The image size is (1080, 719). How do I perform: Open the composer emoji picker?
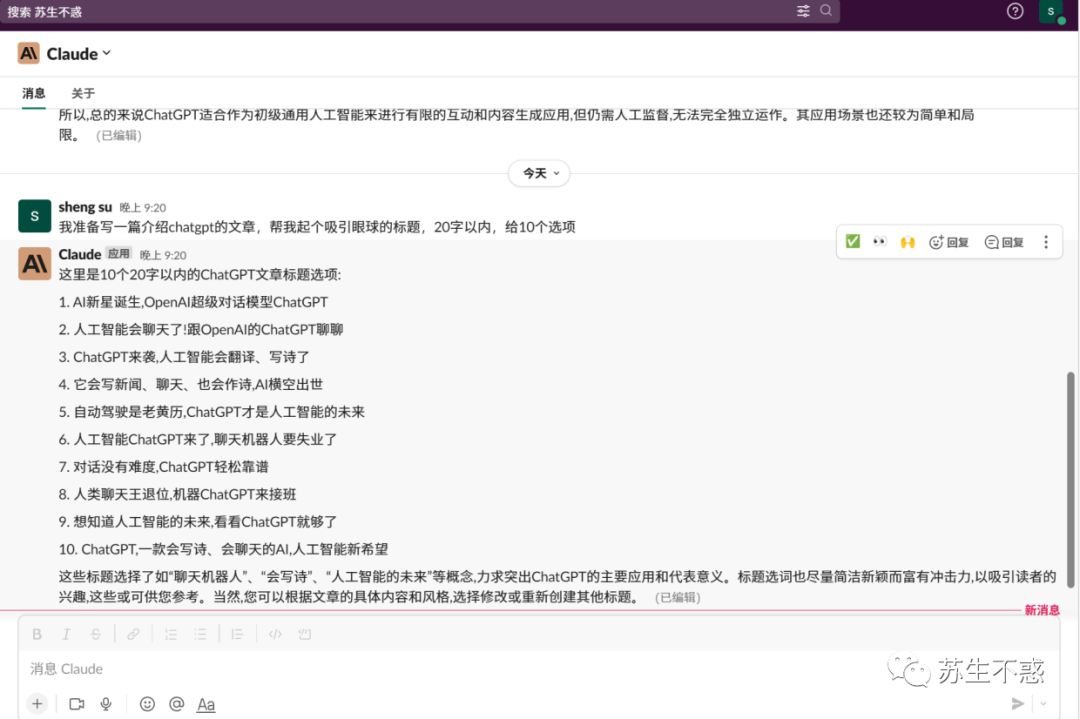147,704
